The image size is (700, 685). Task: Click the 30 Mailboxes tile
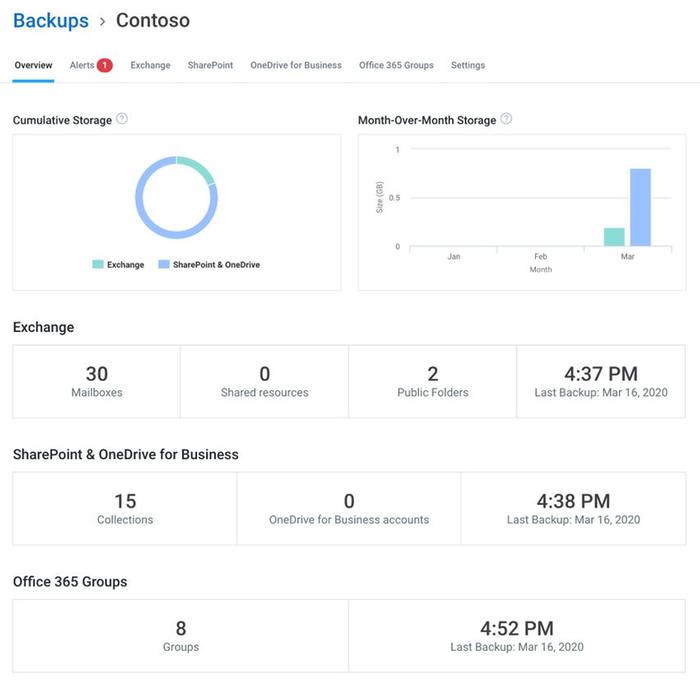(x=97, y=381)
